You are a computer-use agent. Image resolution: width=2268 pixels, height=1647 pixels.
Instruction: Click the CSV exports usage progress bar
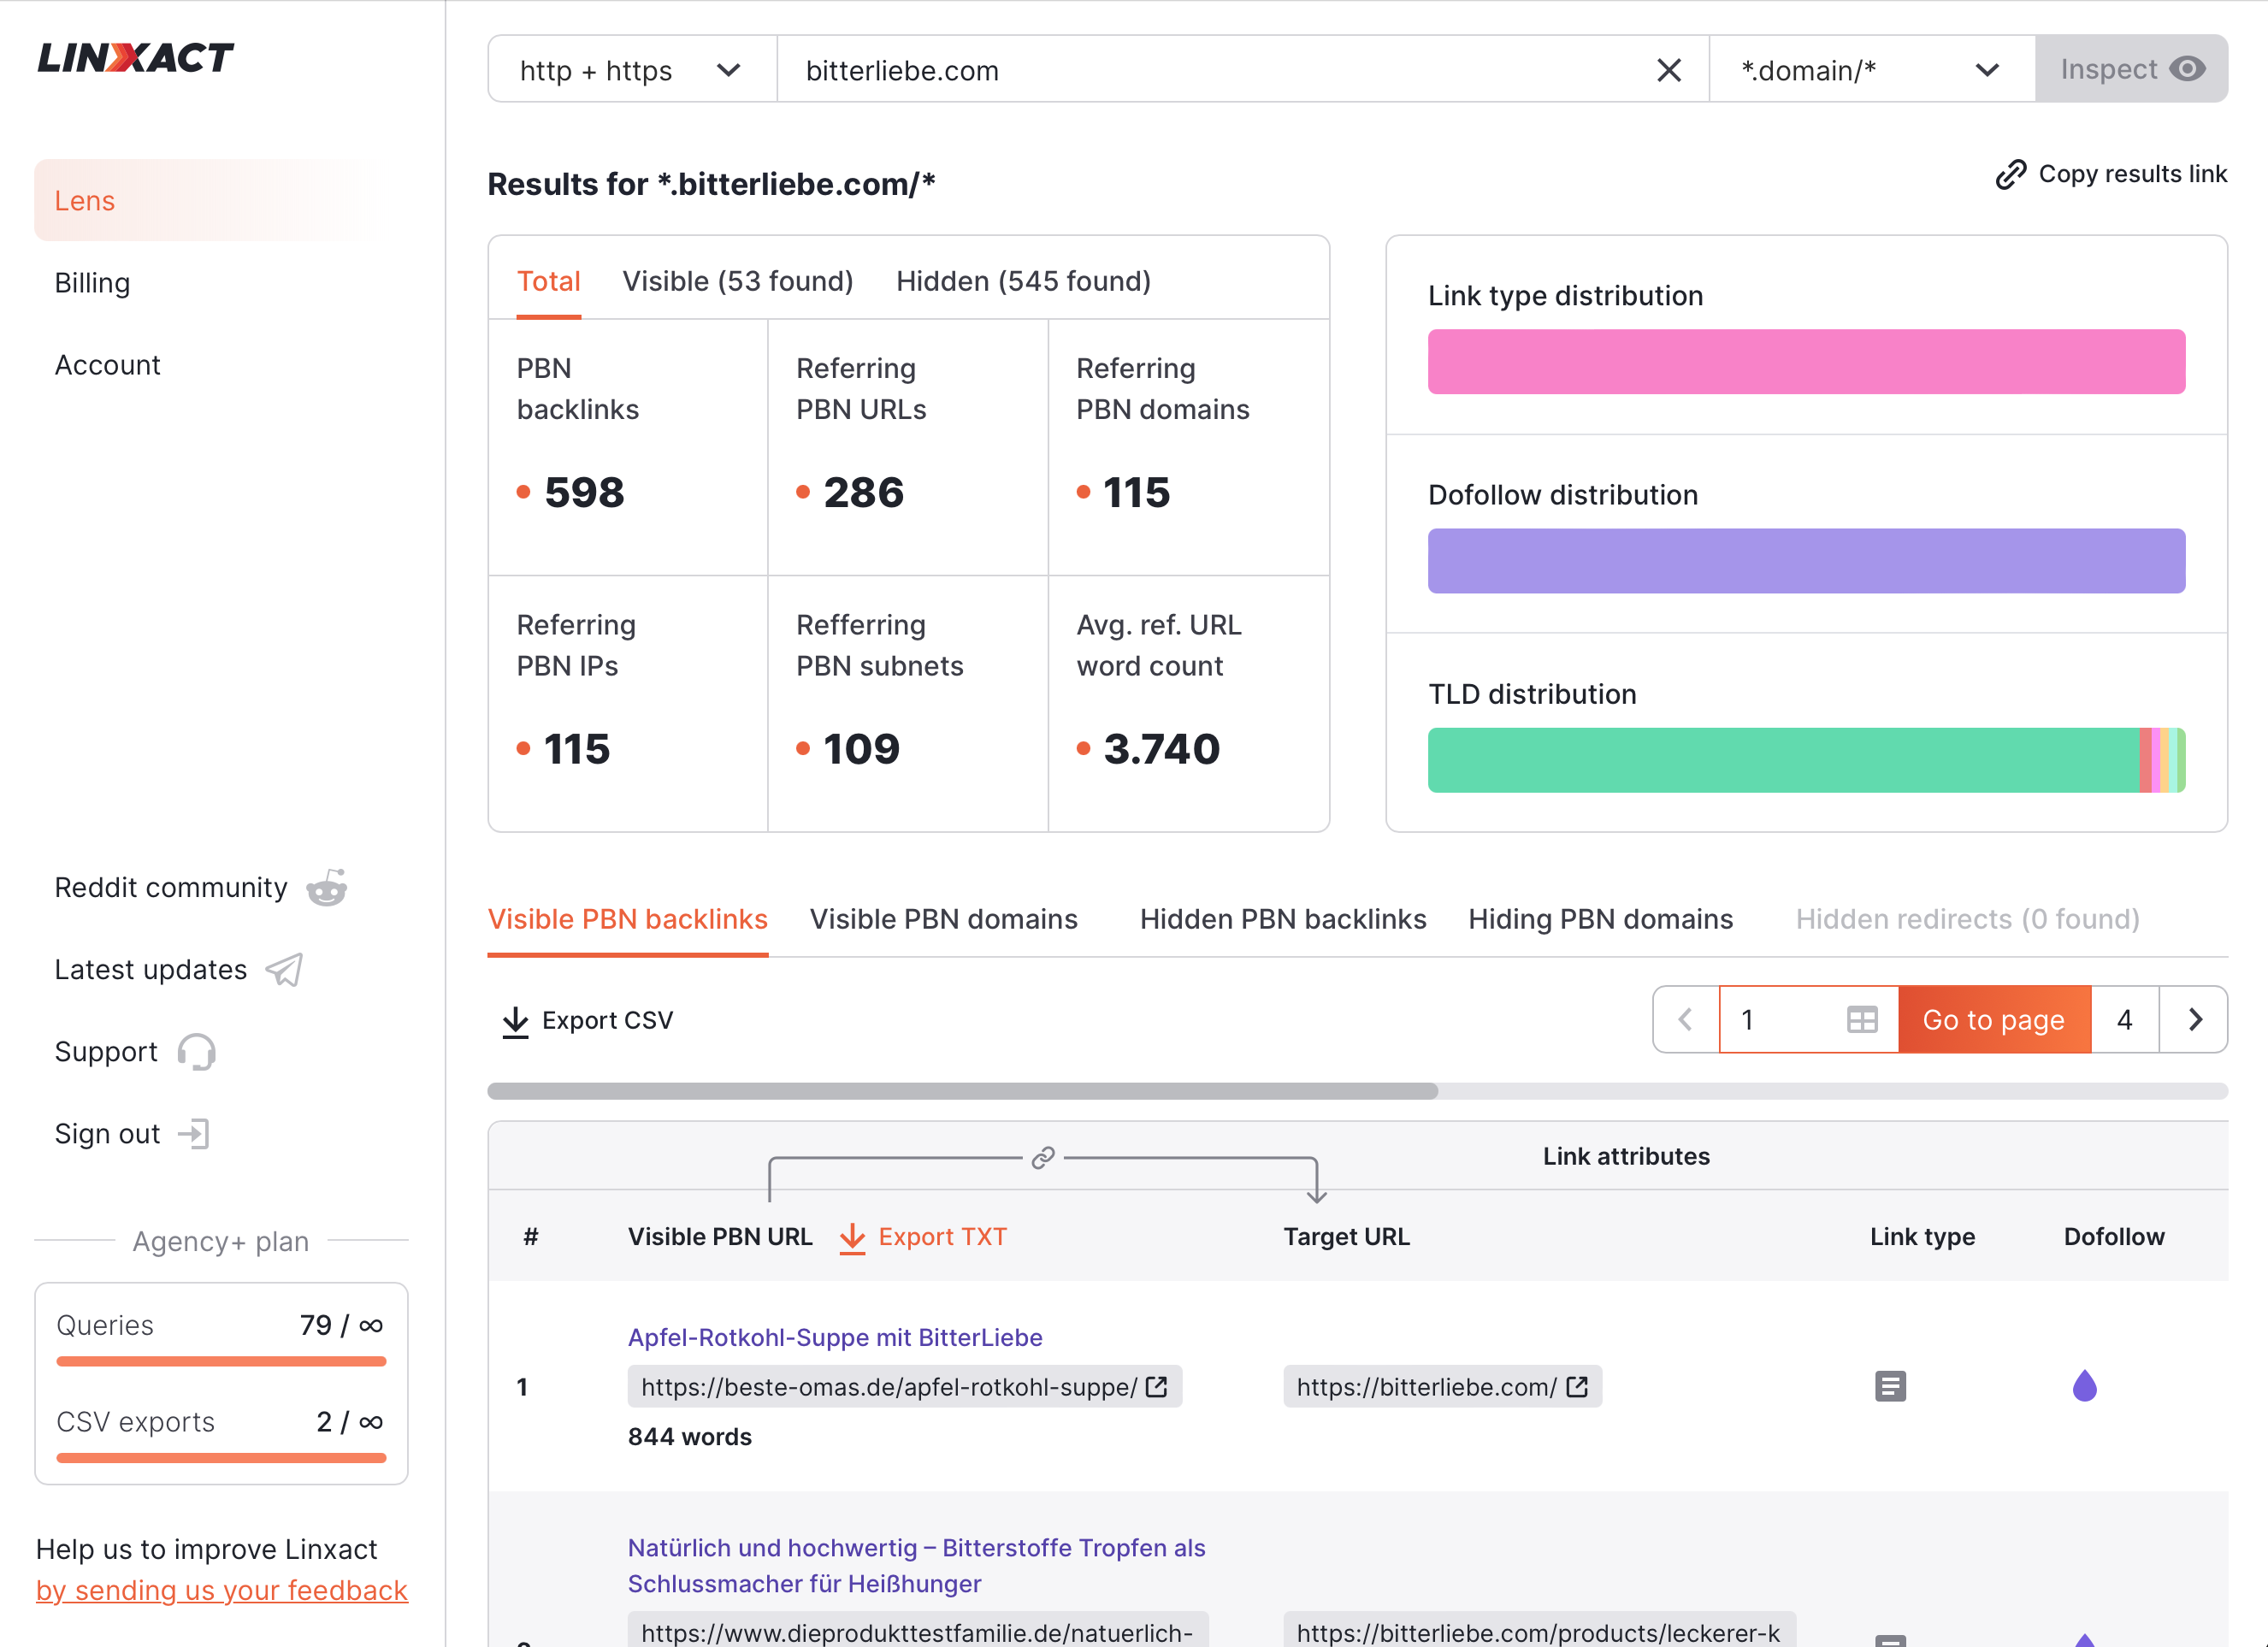[x=221, y=1458]
